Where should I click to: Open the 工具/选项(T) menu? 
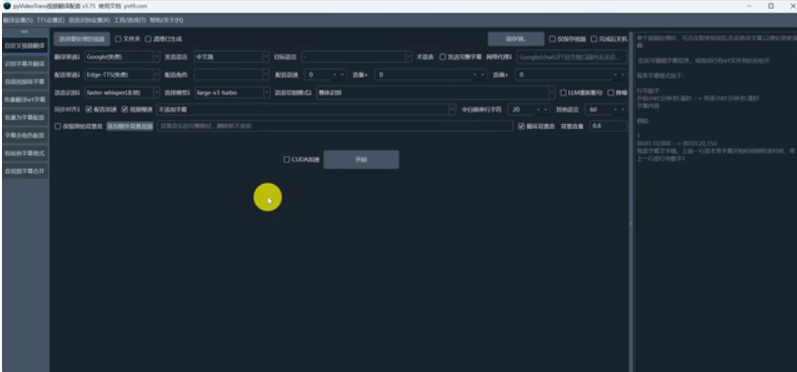pos(130,20)
